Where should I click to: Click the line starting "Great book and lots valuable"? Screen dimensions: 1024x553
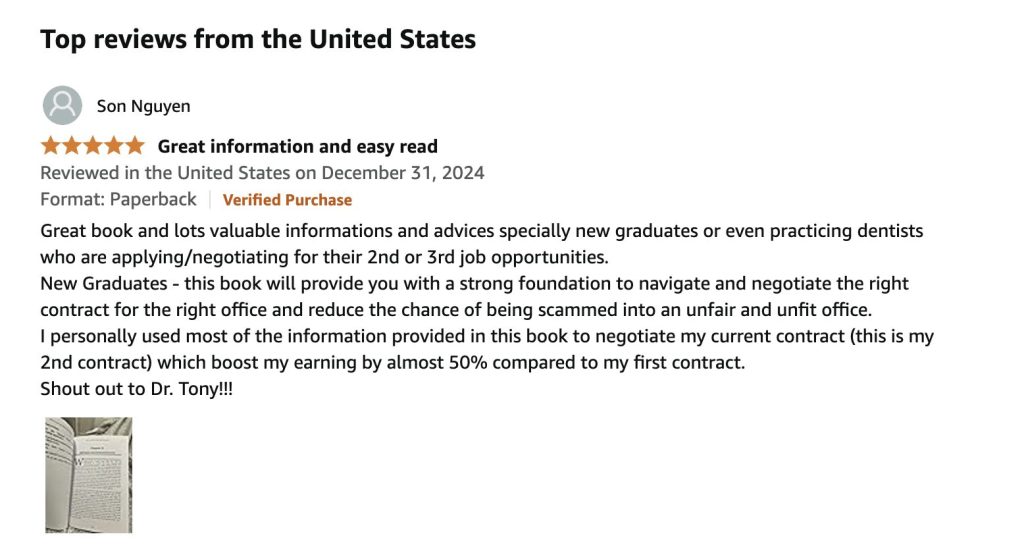[481, 231]
